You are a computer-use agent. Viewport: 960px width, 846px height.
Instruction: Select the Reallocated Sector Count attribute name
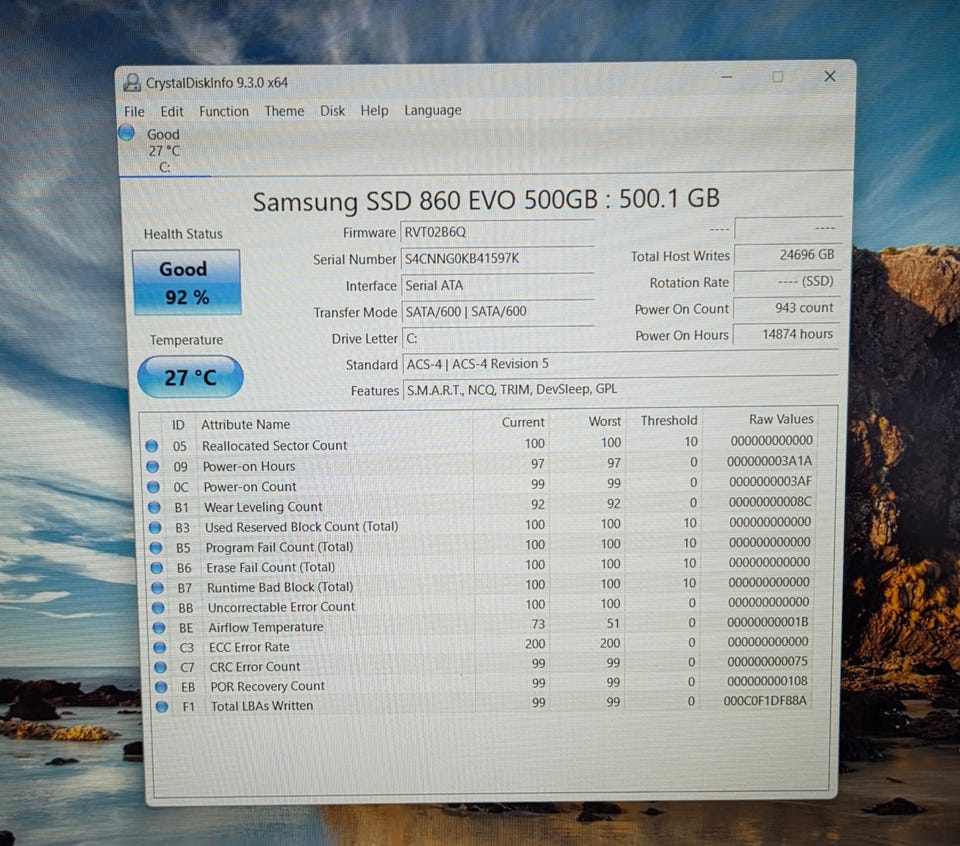point(274,446)
